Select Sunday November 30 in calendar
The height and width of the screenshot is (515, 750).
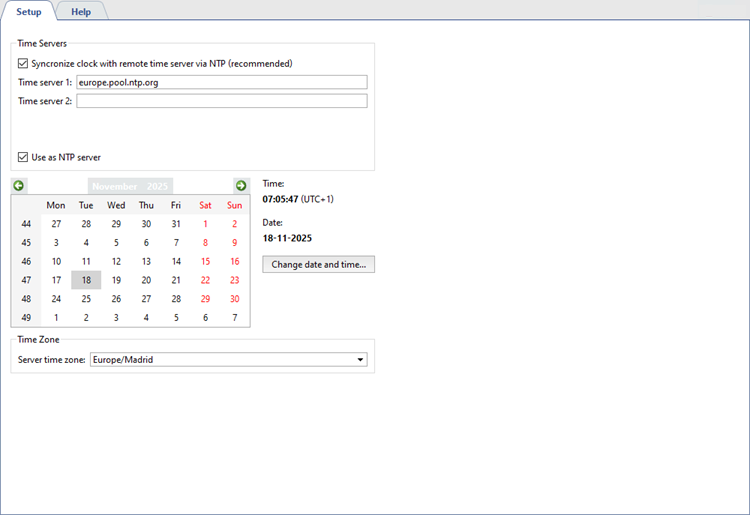[x=235, y=299]
